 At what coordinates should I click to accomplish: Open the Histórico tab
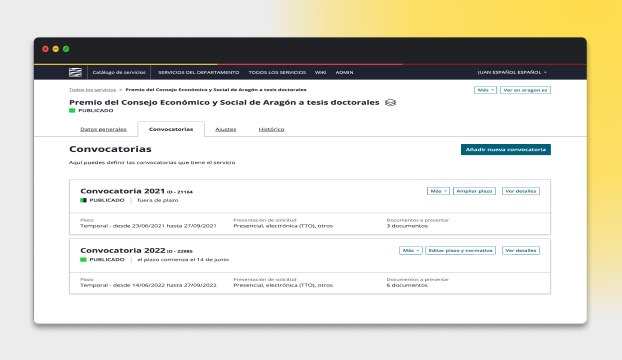271,129
